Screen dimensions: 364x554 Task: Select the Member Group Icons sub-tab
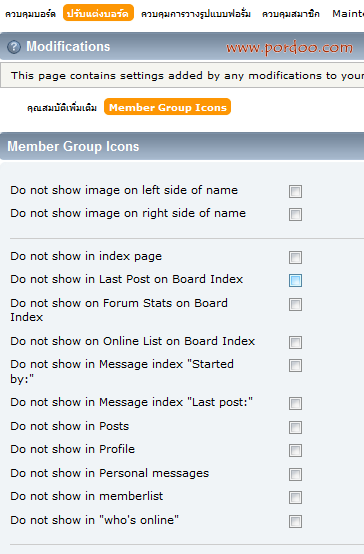(x=168, y=107)
